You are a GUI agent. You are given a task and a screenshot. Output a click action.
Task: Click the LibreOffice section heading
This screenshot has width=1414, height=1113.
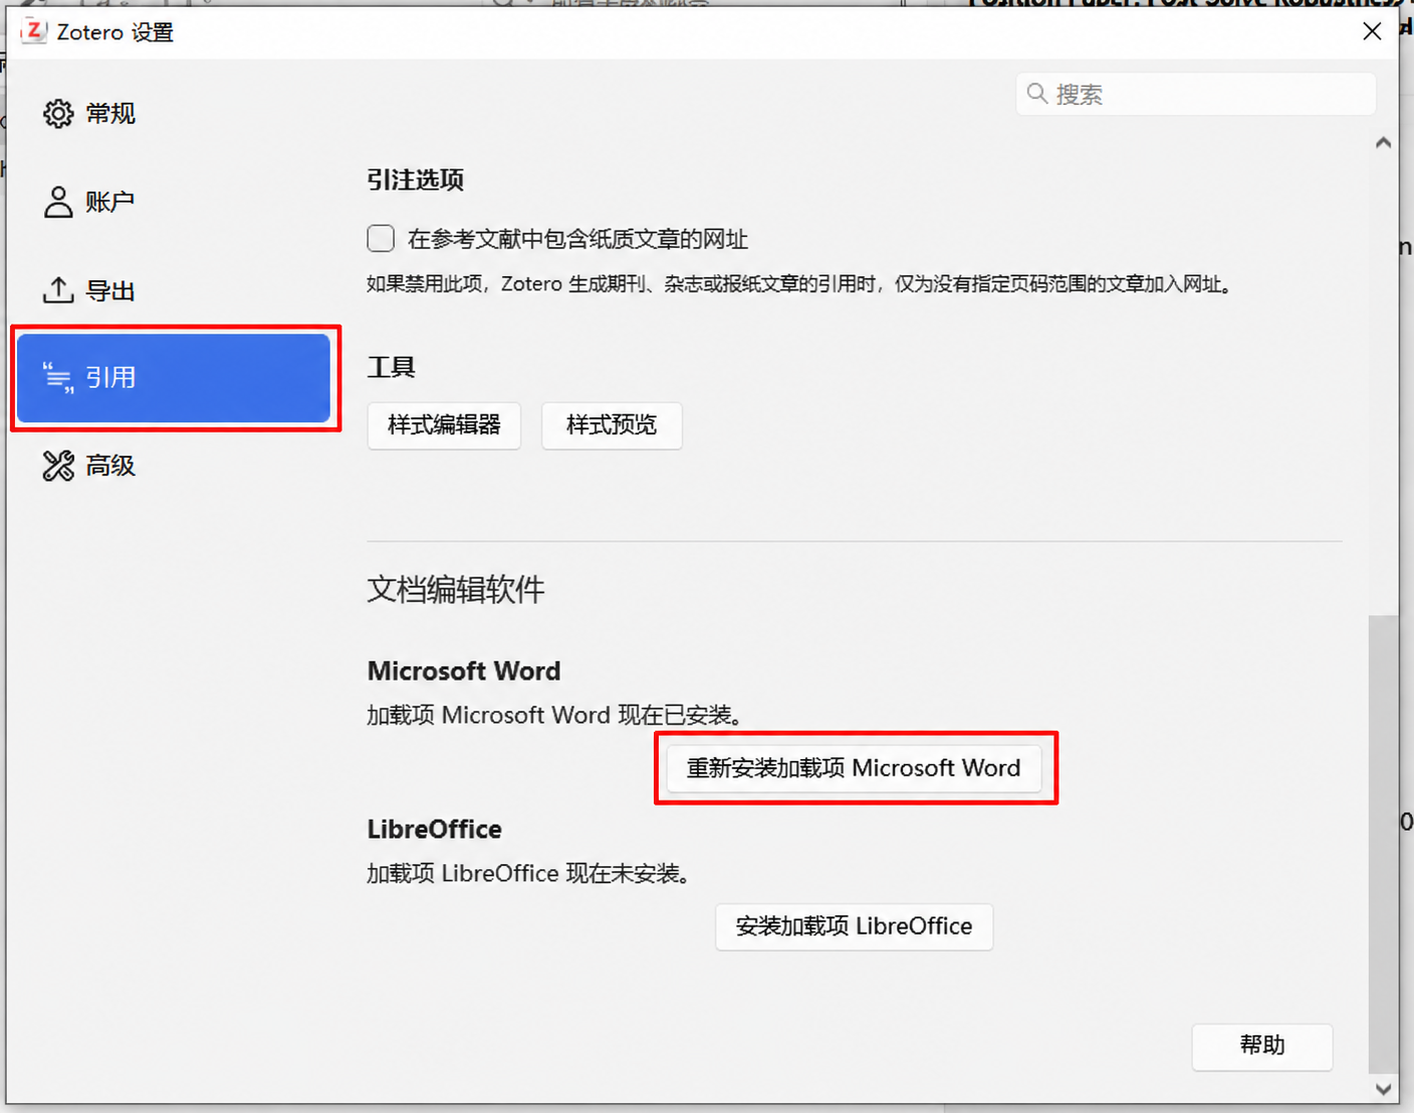pos(434,829)
